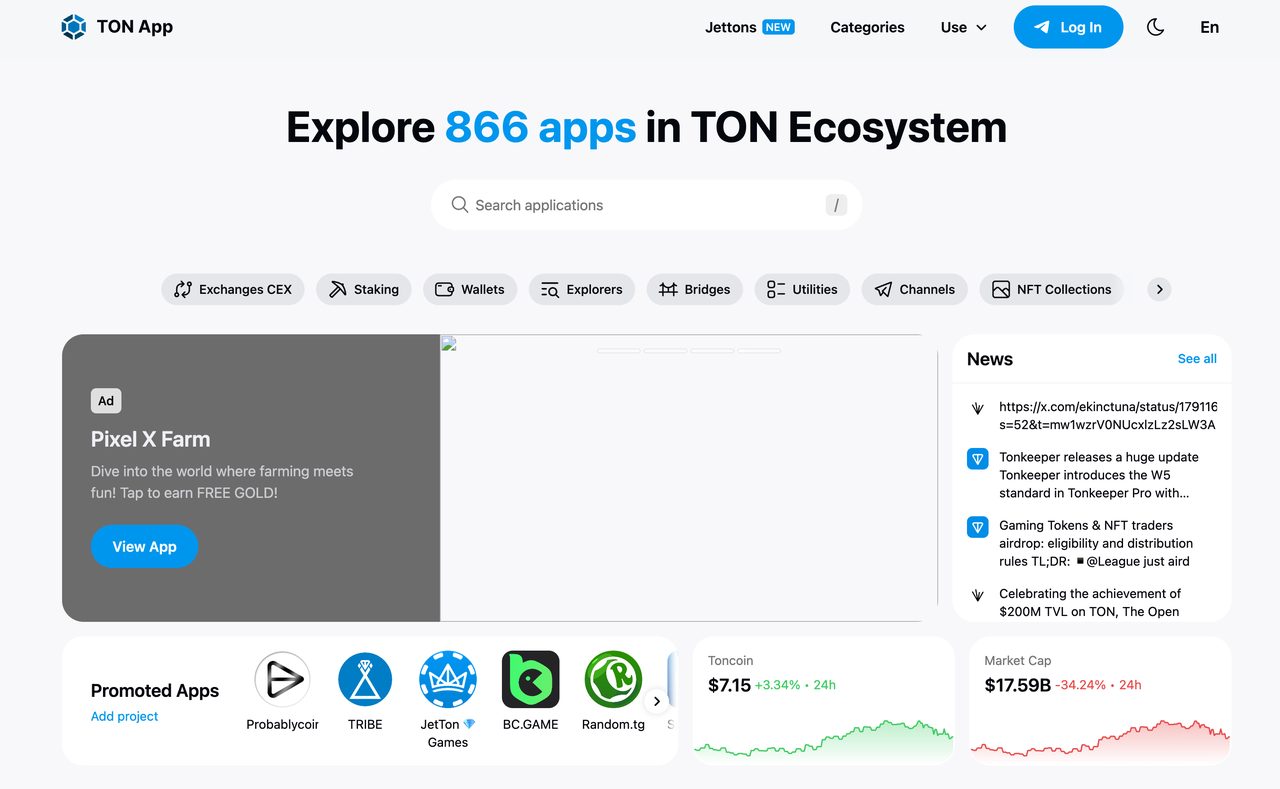Toggle dark mode with the moon icon

pyautogui.click(x=1155, y=27)
